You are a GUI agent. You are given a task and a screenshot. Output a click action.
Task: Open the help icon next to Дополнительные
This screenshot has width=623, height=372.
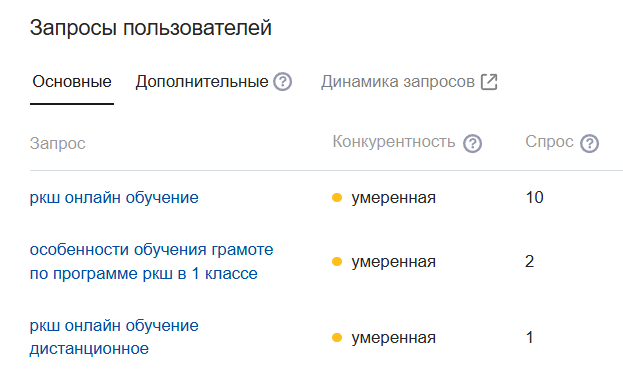coord(282,82)
